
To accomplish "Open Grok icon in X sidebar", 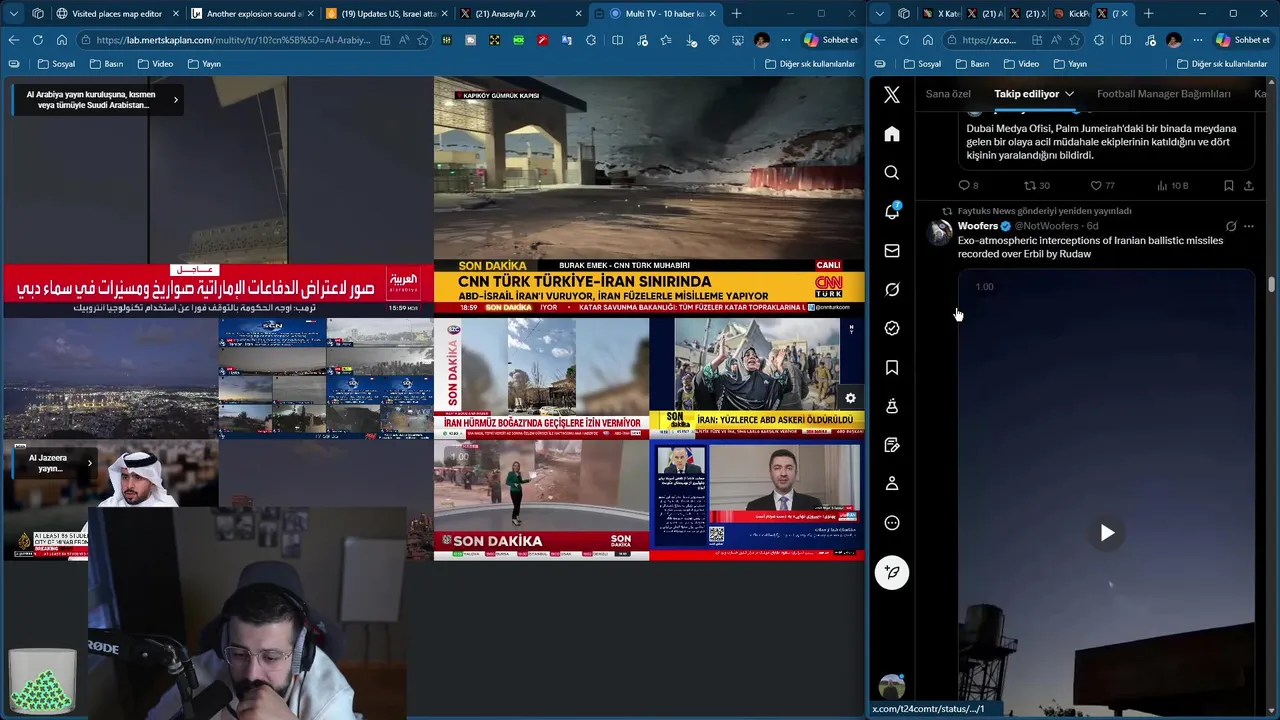I will [x=892, y=289].
